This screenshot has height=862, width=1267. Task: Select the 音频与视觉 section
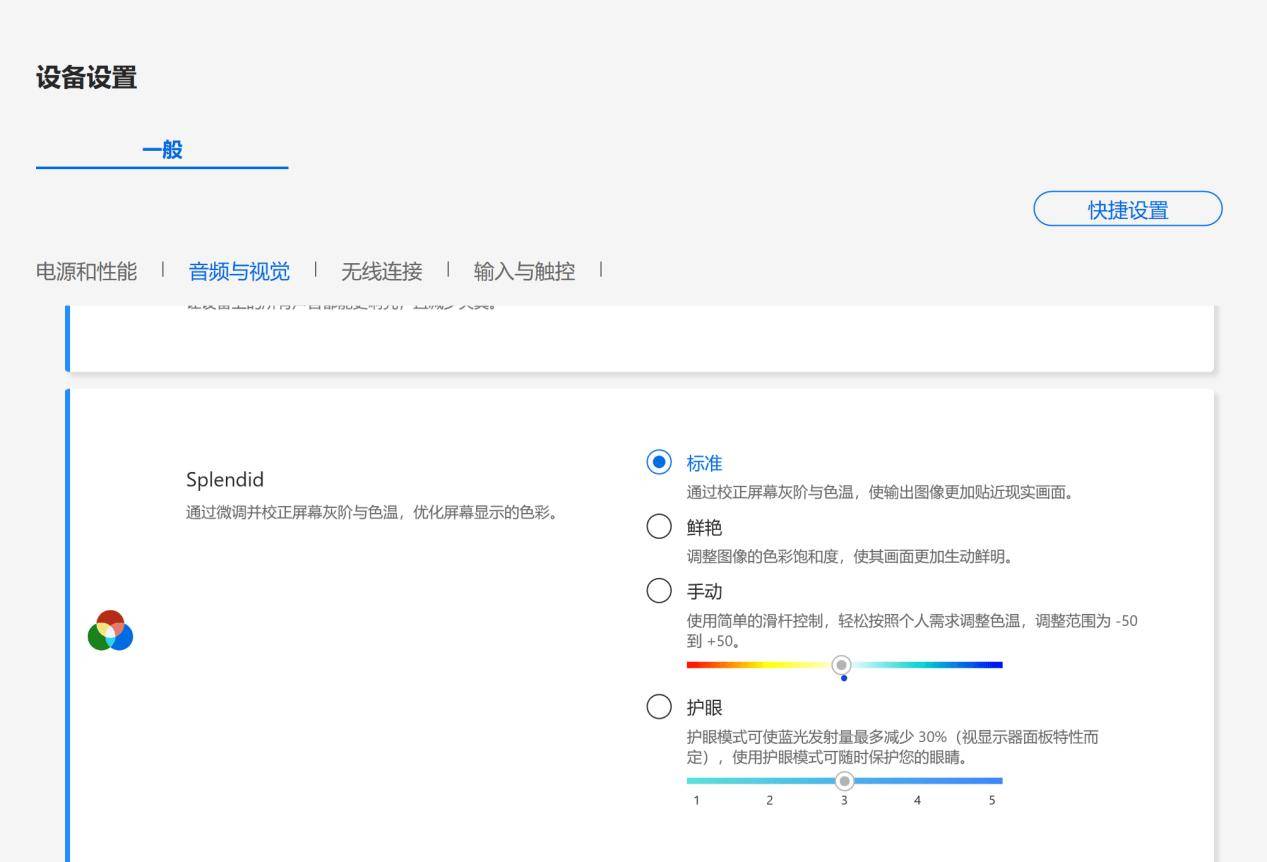coord(239,271)
